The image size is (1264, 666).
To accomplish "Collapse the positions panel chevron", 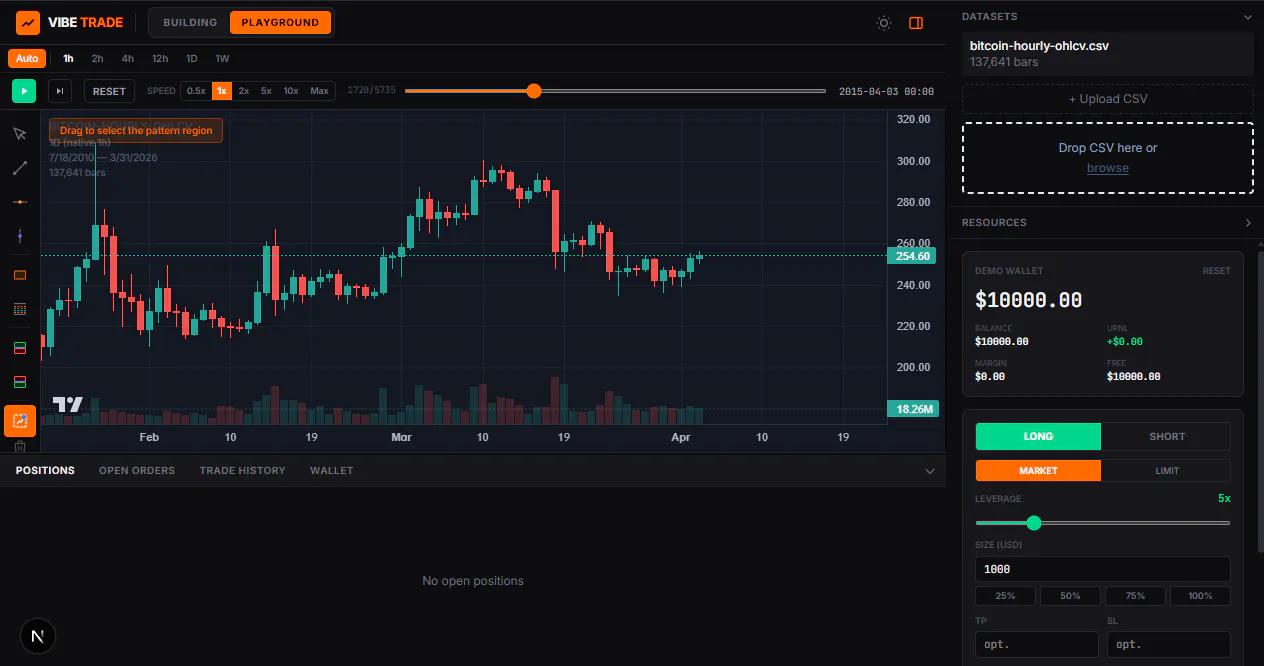I will click(x=930, y=471).
